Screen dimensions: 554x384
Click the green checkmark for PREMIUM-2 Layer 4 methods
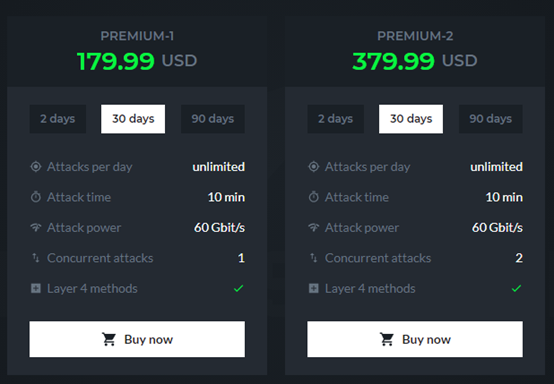pos(517,288)
